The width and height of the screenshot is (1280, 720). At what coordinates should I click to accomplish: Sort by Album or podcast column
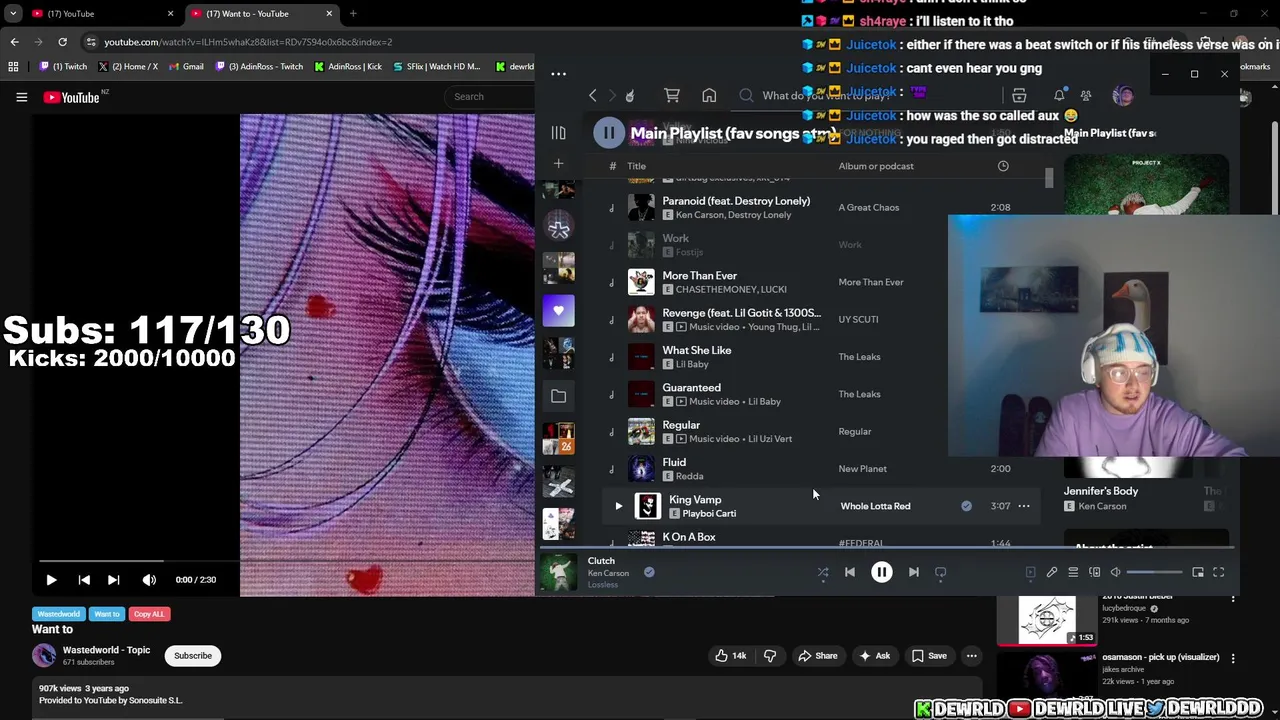(x=876, y=166)
